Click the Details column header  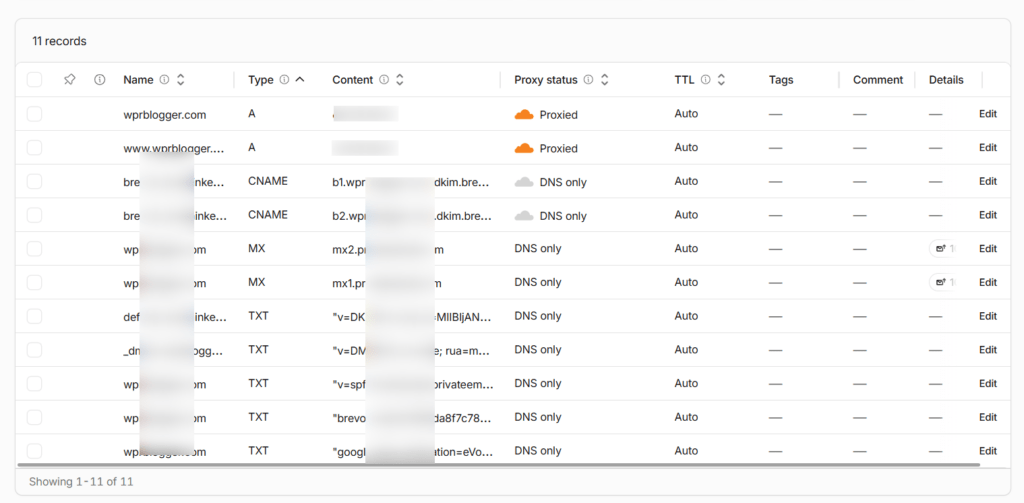[x=946, y=80]
